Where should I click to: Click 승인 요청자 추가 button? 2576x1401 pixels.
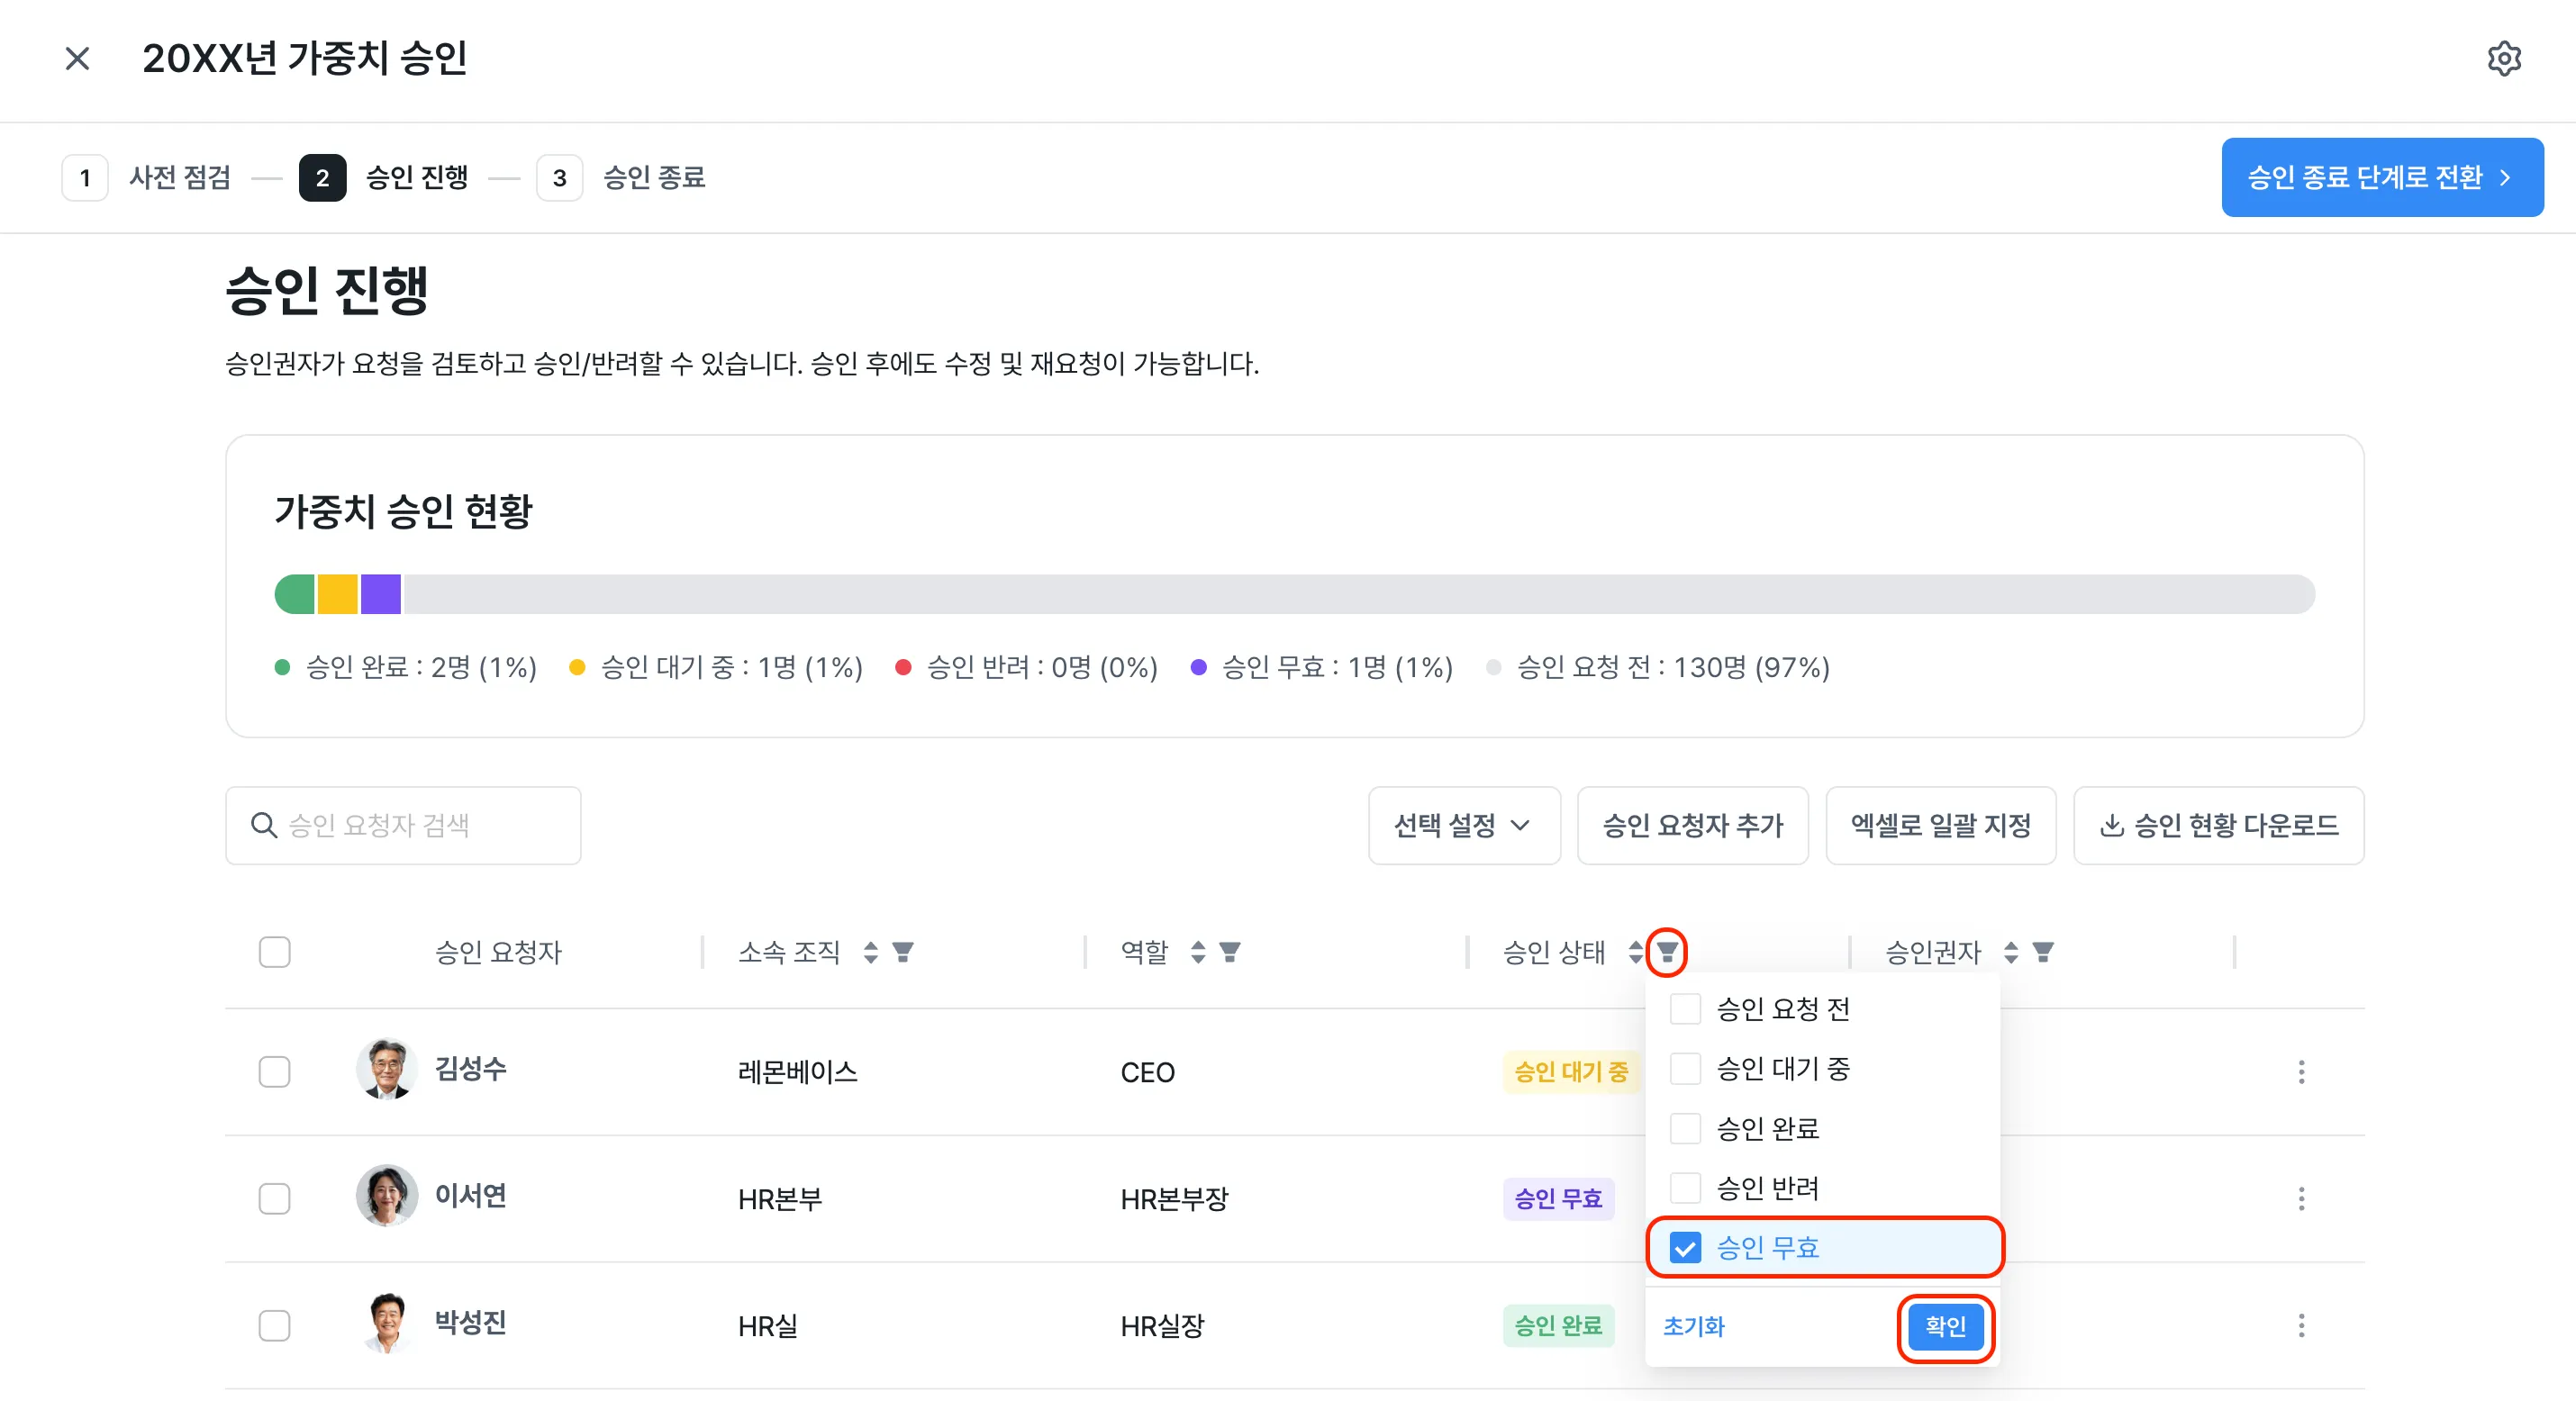click(x=1692, y=825)
